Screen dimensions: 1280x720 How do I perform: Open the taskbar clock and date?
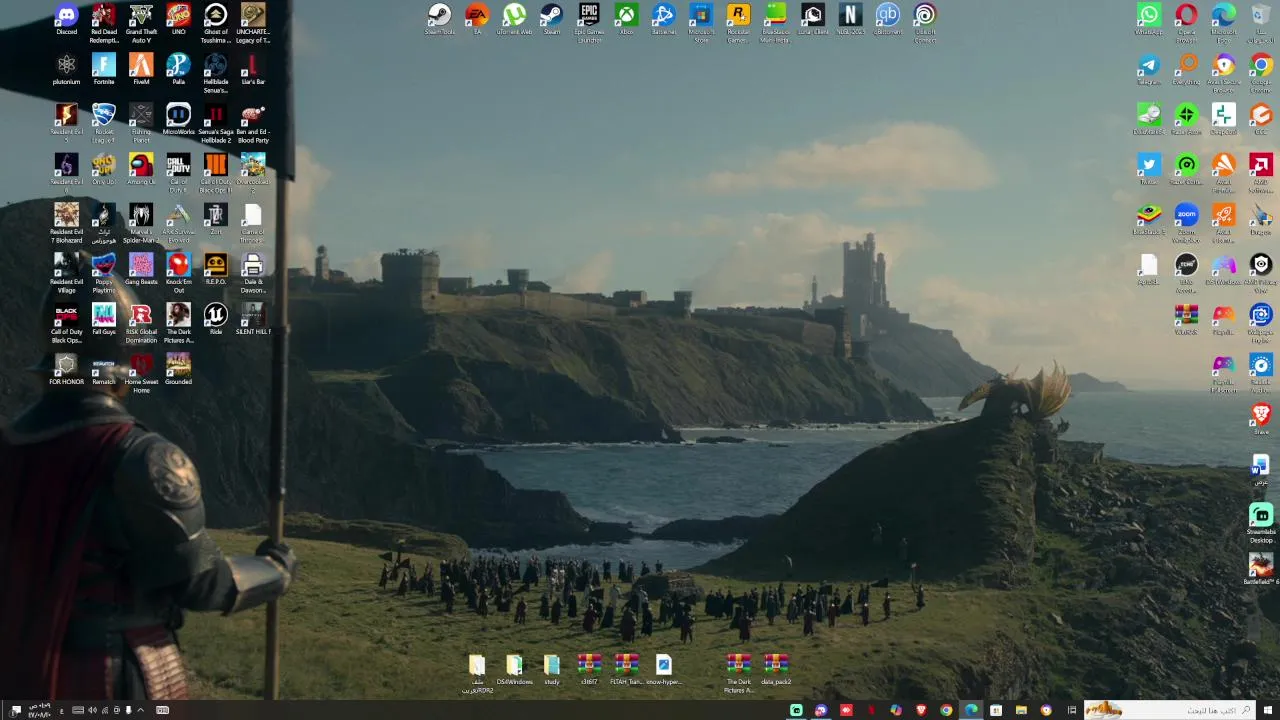pos(40,710)
